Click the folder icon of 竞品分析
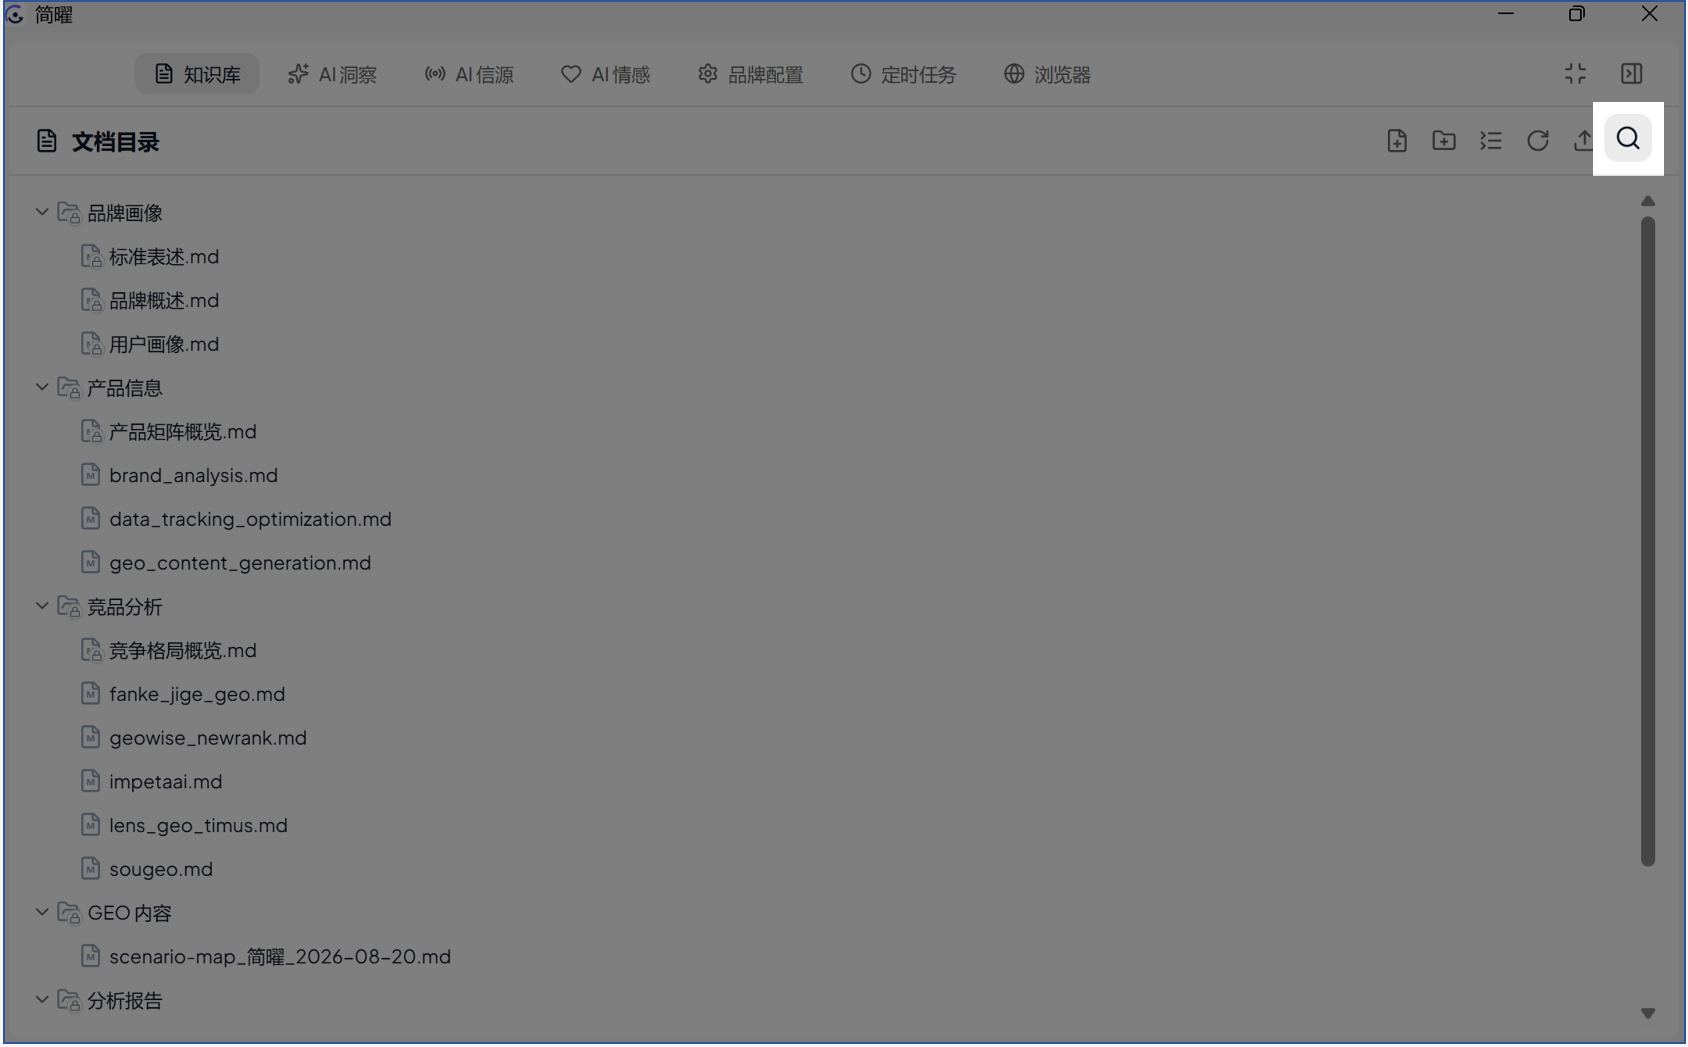 tap(69, 607)
